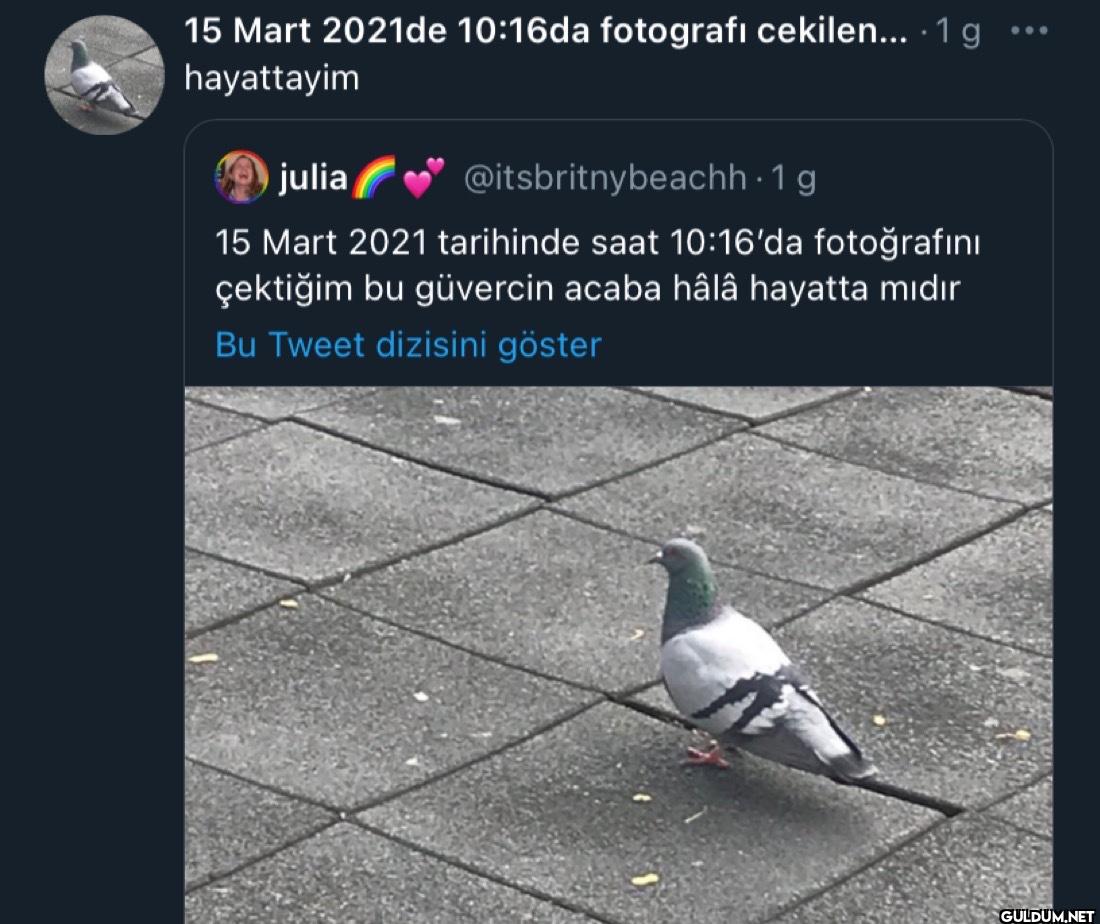This screenshot has height=924, width=1100.
Task: Open the @itsbritnybeachh handle
Action: pos(605,178)
